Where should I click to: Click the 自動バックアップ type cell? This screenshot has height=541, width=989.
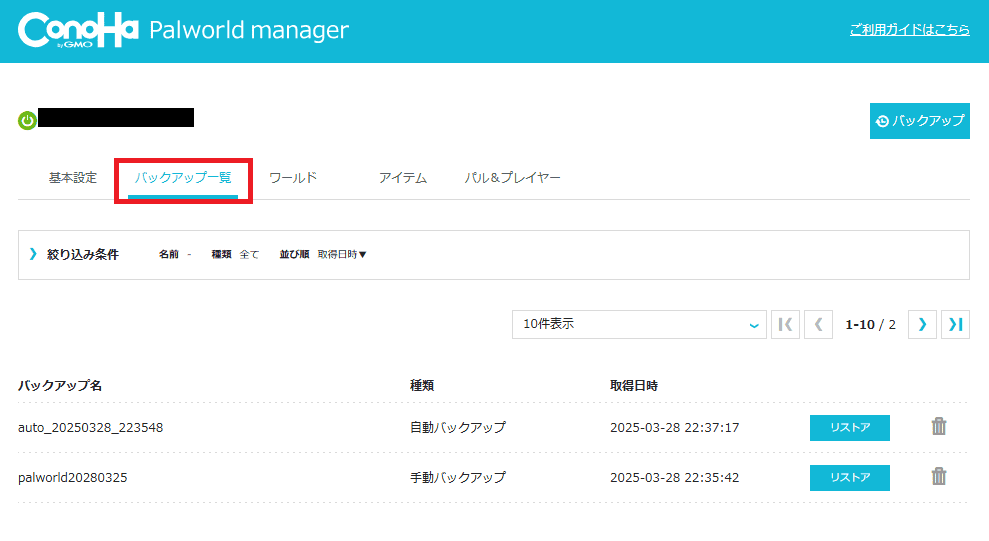tap(458, 428)
